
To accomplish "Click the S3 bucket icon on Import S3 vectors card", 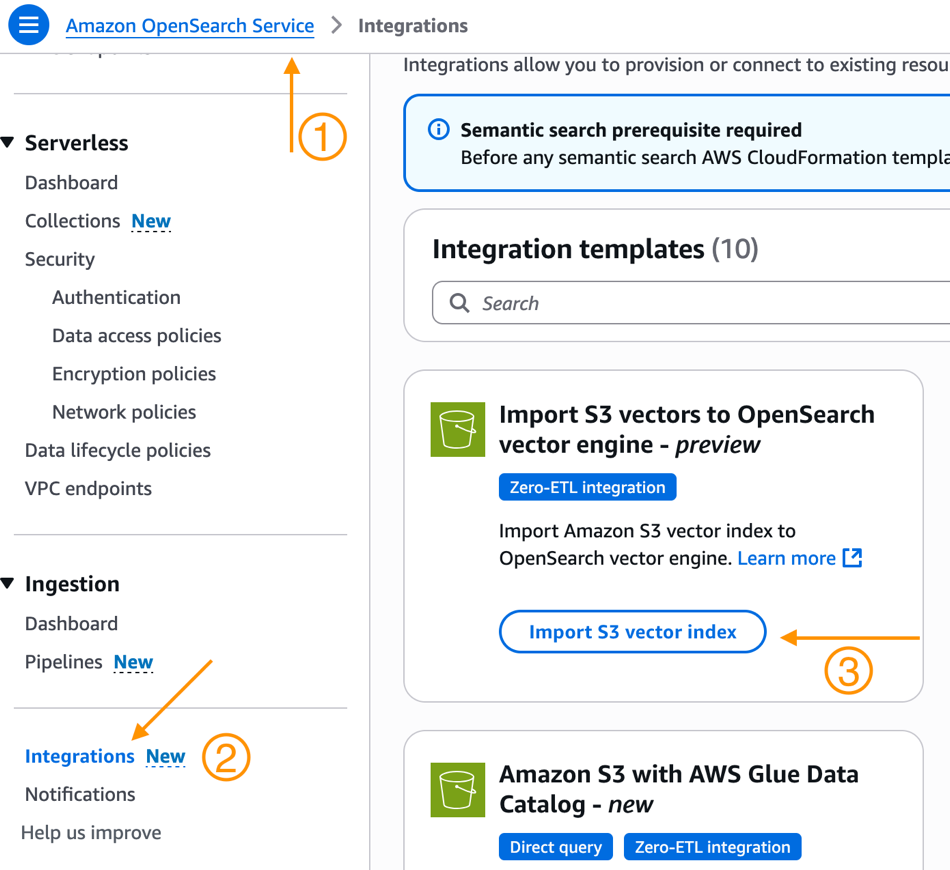I will 457,429.
